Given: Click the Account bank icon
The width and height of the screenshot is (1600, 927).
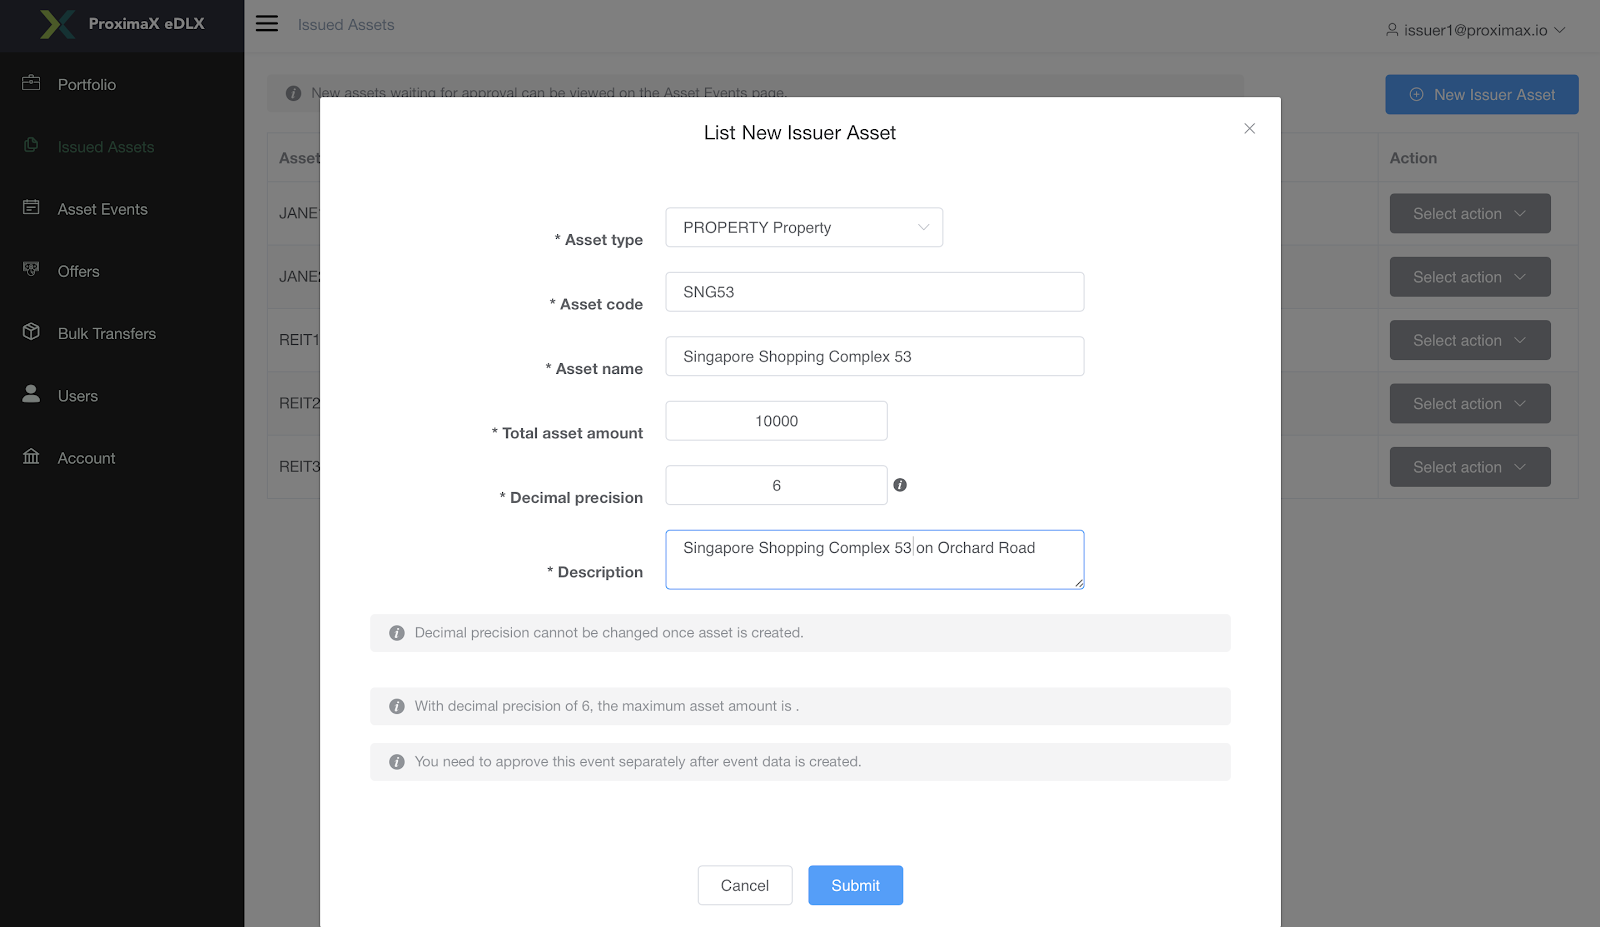Looking at the screenshot, I should pyautogui.click(x=32, y=457).
